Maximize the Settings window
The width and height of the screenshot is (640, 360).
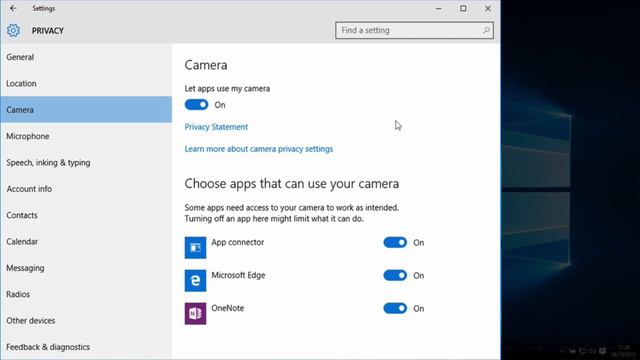[463, 8]
